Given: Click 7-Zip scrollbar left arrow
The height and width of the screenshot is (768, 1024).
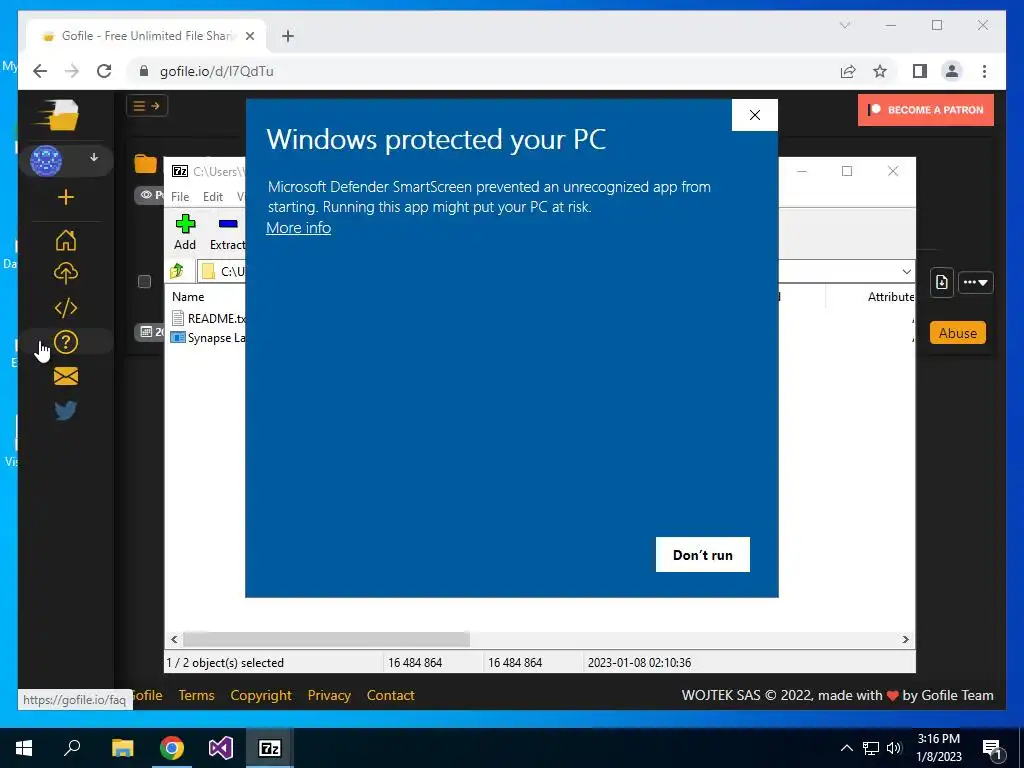Looking at the screenshot, I should coord(174,639).
